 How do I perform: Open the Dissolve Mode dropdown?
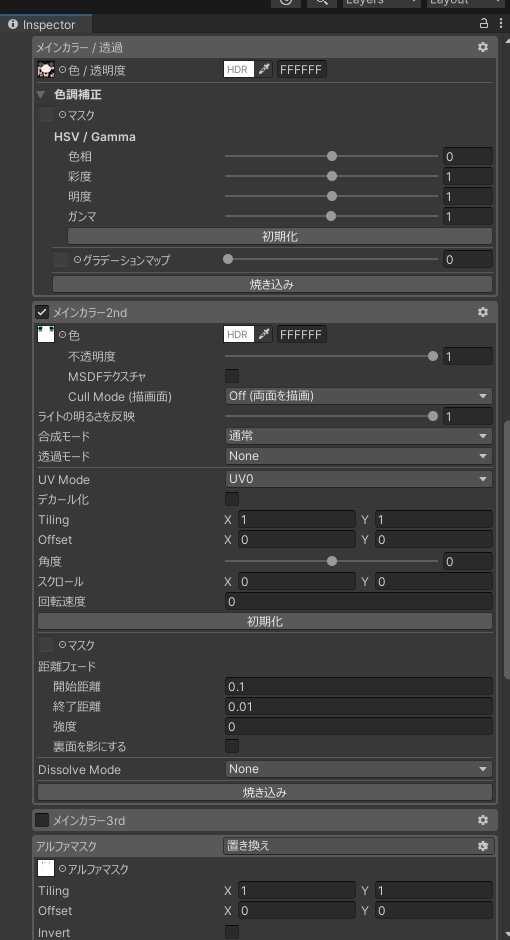click(x=358, y=769)
